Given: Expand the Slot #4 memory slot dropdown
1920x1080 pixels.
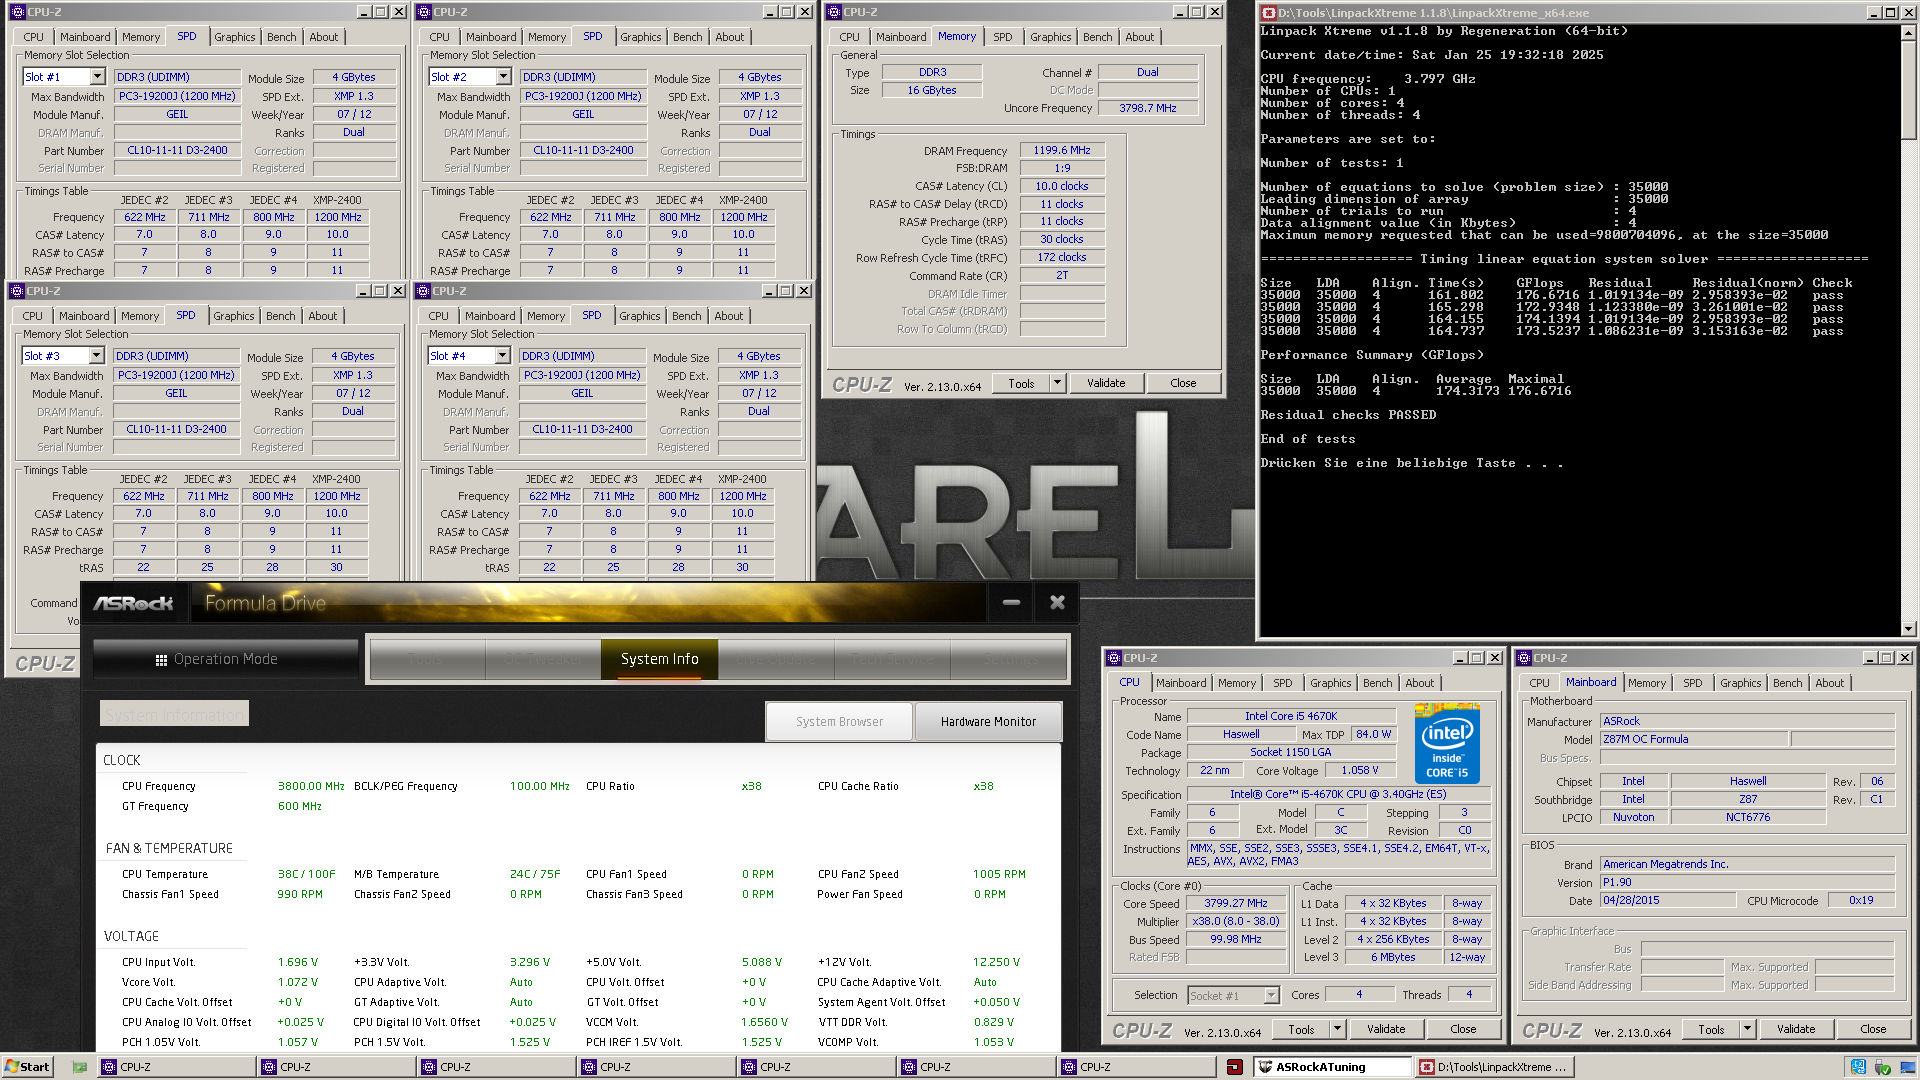Looking at the screenshot, I should tap(502, 356).
